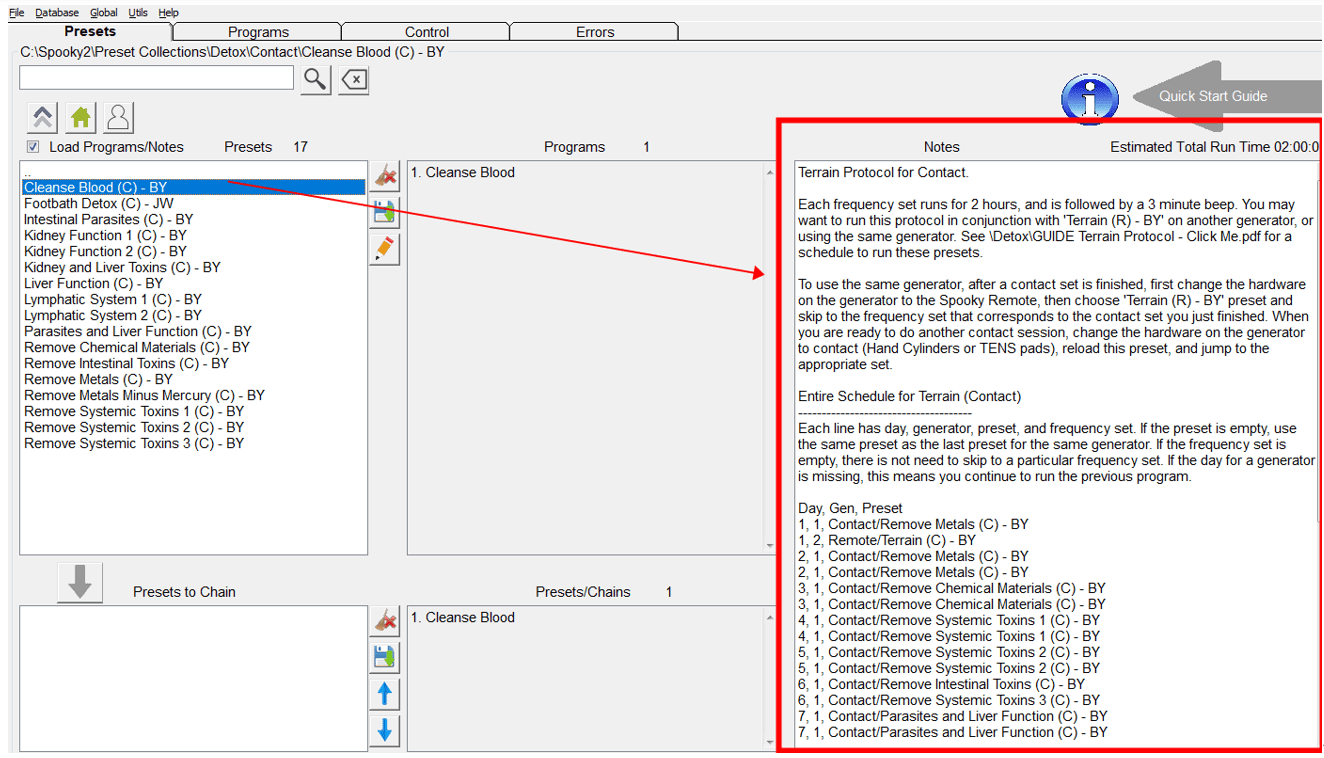Screen dimensions: 1324x758
Task: Click the pencil edit icon beside preset list
Action: [384, 249]
